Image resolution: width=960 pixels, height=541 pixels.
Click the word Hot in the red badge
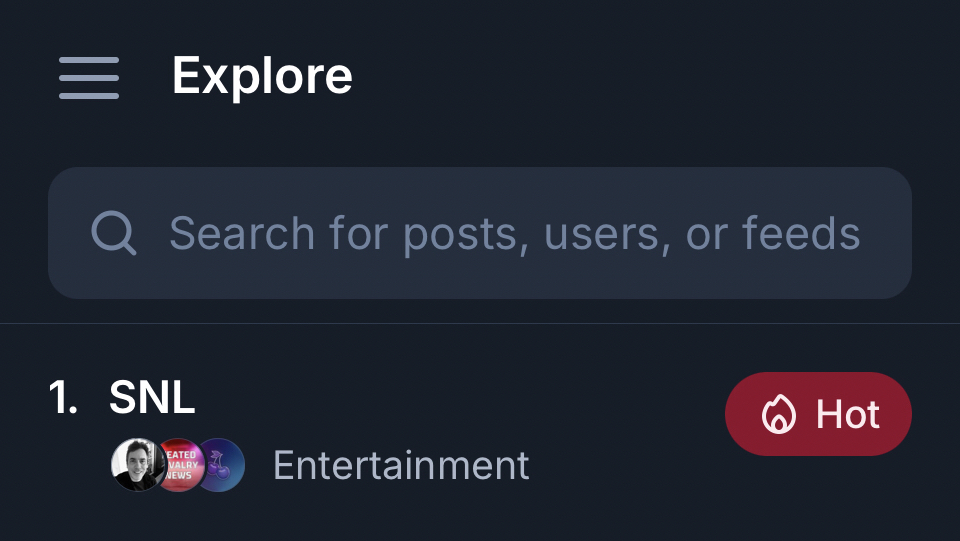point(848,414)
